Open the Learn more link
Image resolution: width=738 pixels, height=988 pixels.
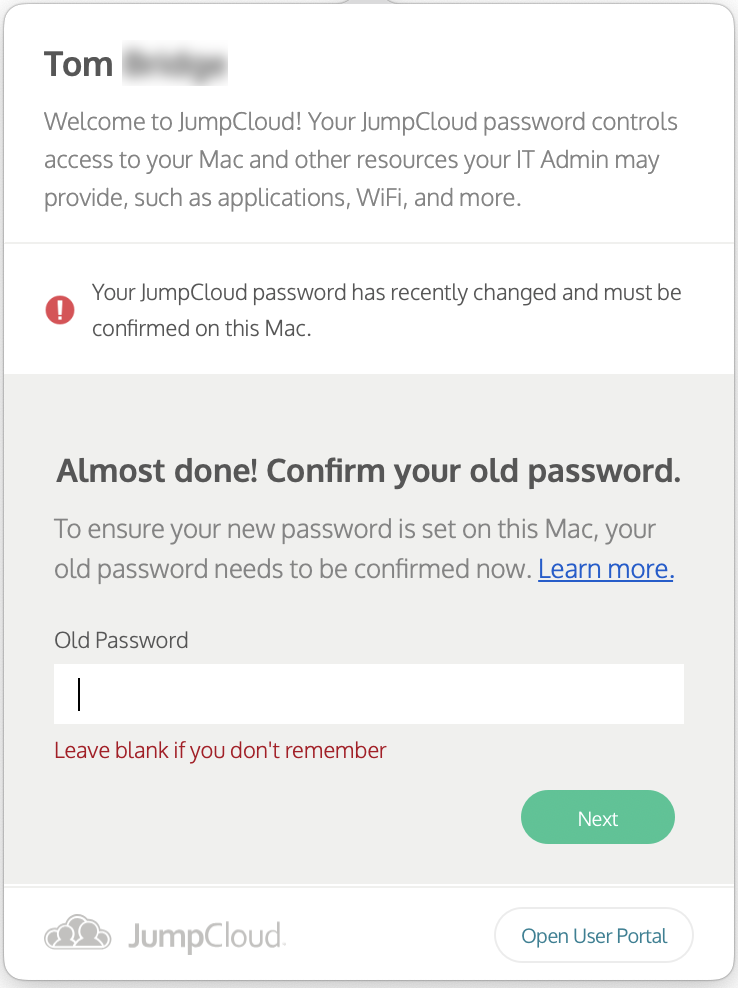tap(606, 569)
